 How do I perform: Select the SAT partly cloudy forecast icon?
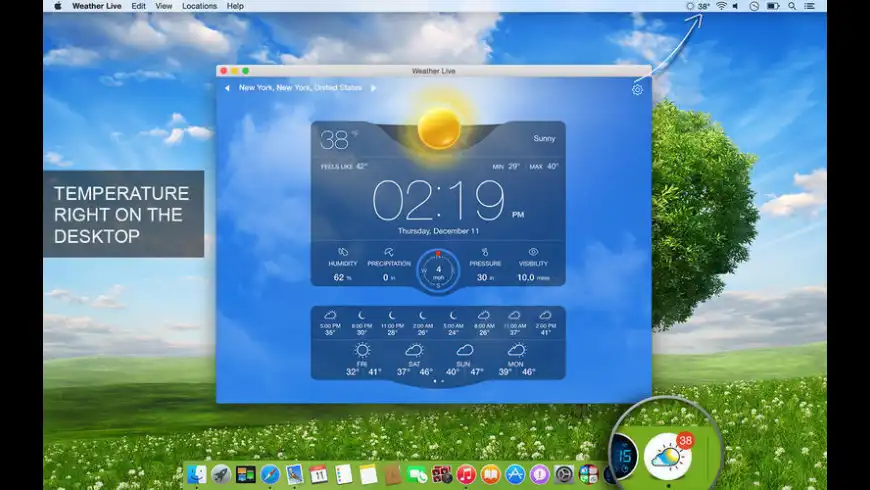click(x=414, y=350)
